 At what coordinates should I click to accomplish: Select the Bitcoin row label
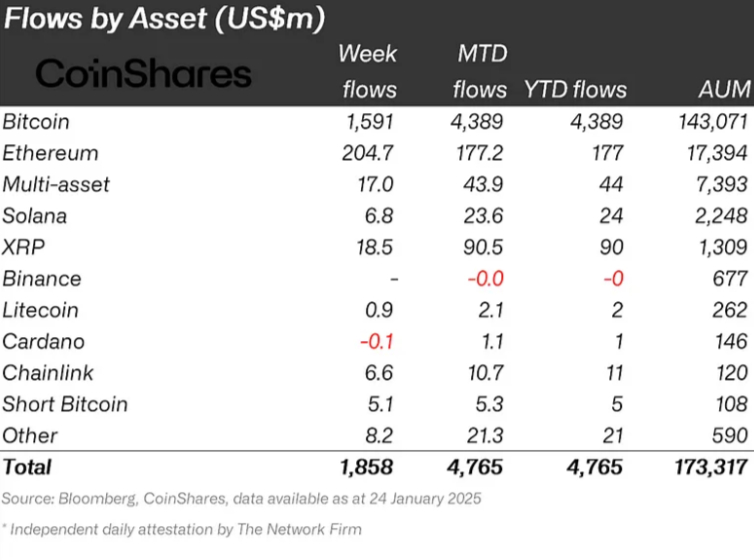pyautogui.click(x=36, y=121)
